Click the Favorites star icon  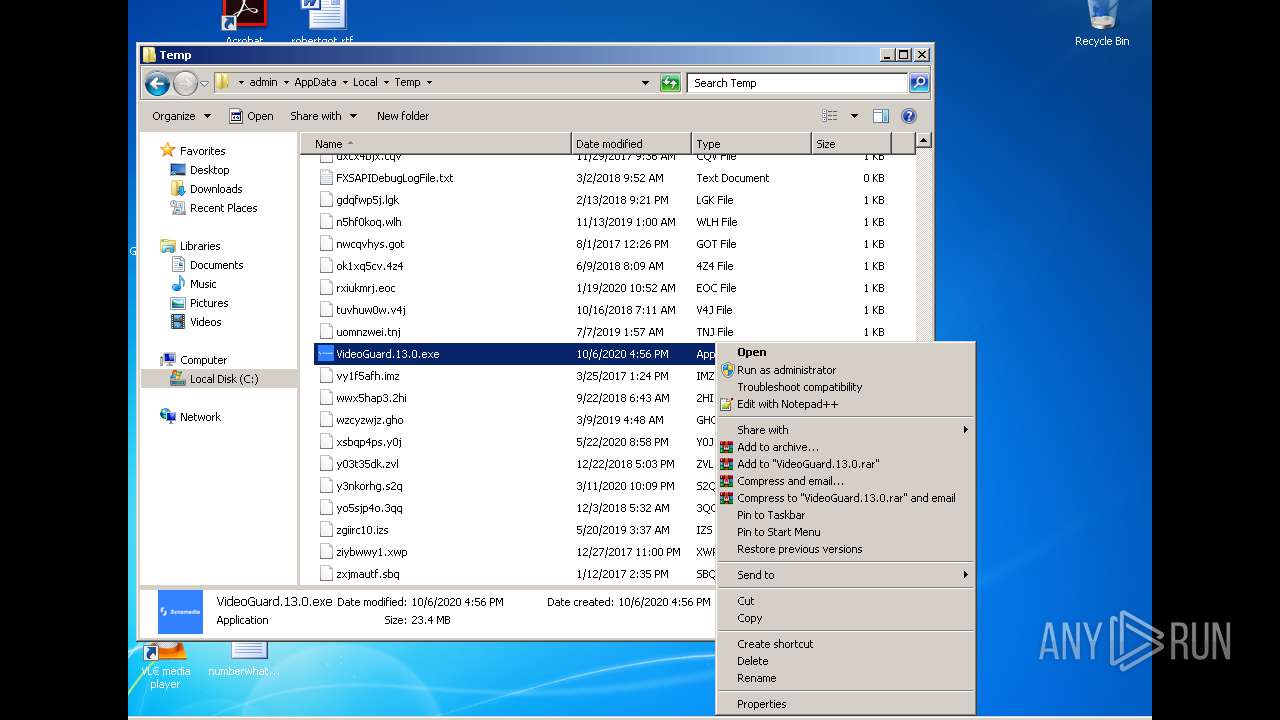coord(167,150)
